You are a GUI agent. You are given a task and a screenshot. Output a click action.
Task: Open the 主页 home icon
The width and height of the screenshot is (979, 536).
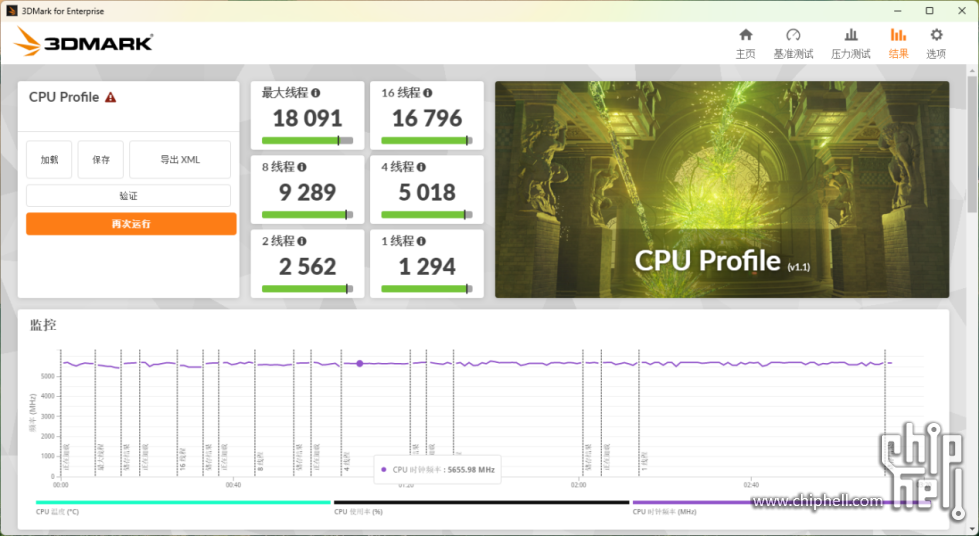pyautogui.click(x=745, y=35)
